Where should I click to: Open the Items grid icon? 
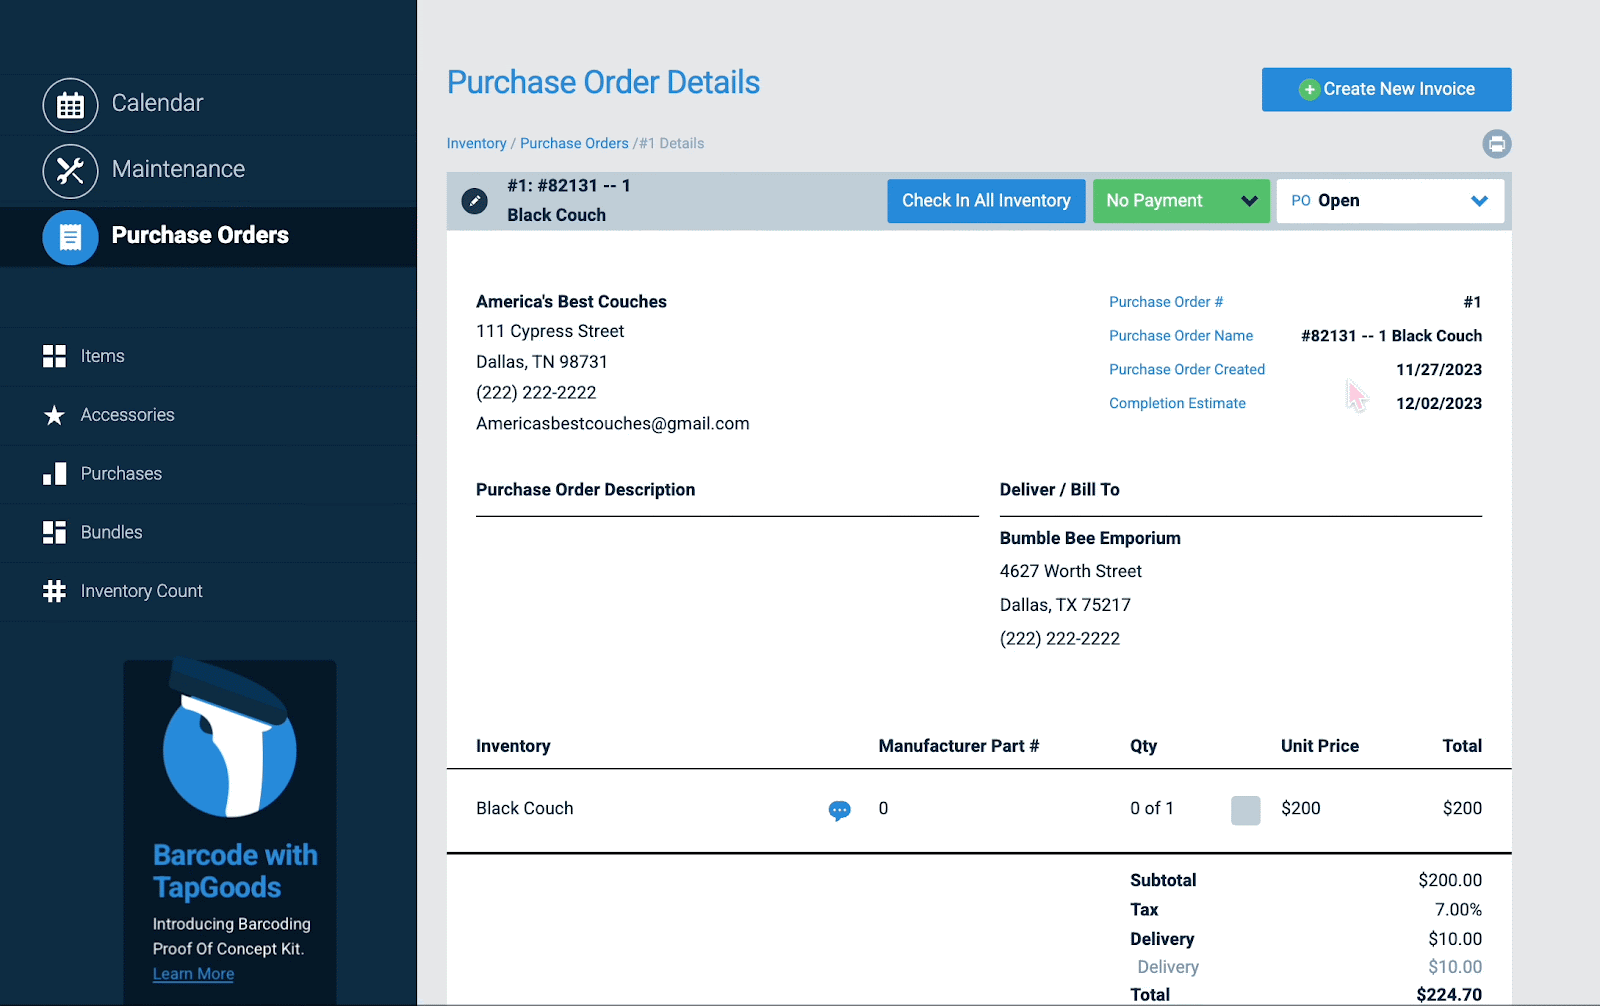[54, 356]
